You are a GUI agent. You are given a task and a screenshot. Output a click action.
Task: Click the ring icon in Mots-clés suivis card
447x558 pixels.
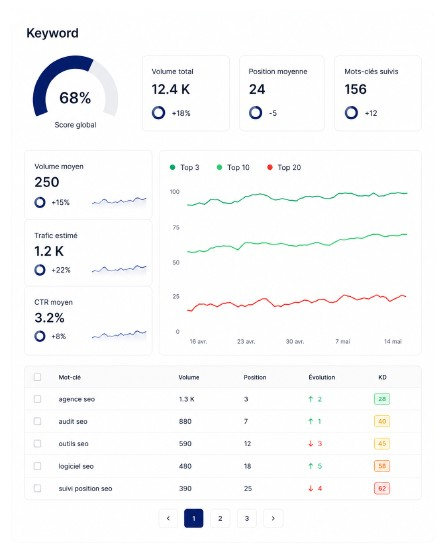tap(351, 113)
